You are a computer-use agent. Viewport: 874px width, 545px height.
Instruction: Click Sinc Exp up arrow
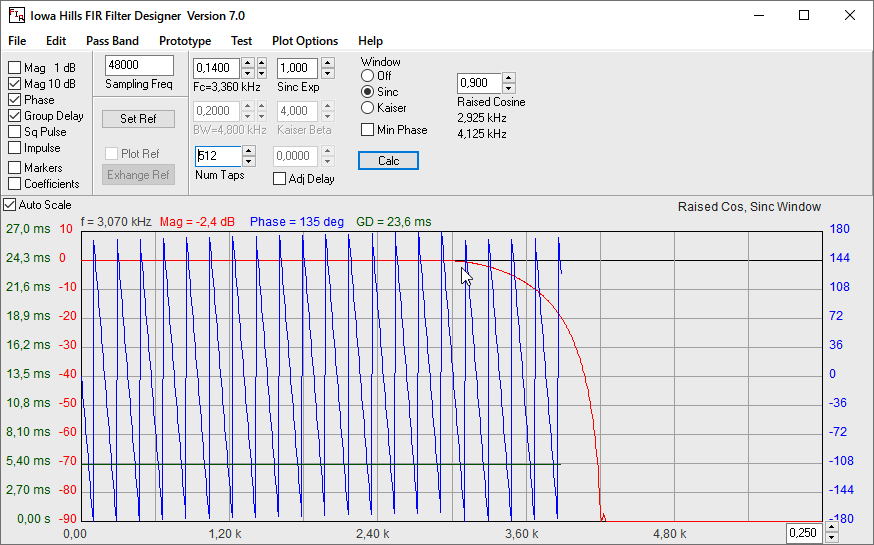point(327,63)
